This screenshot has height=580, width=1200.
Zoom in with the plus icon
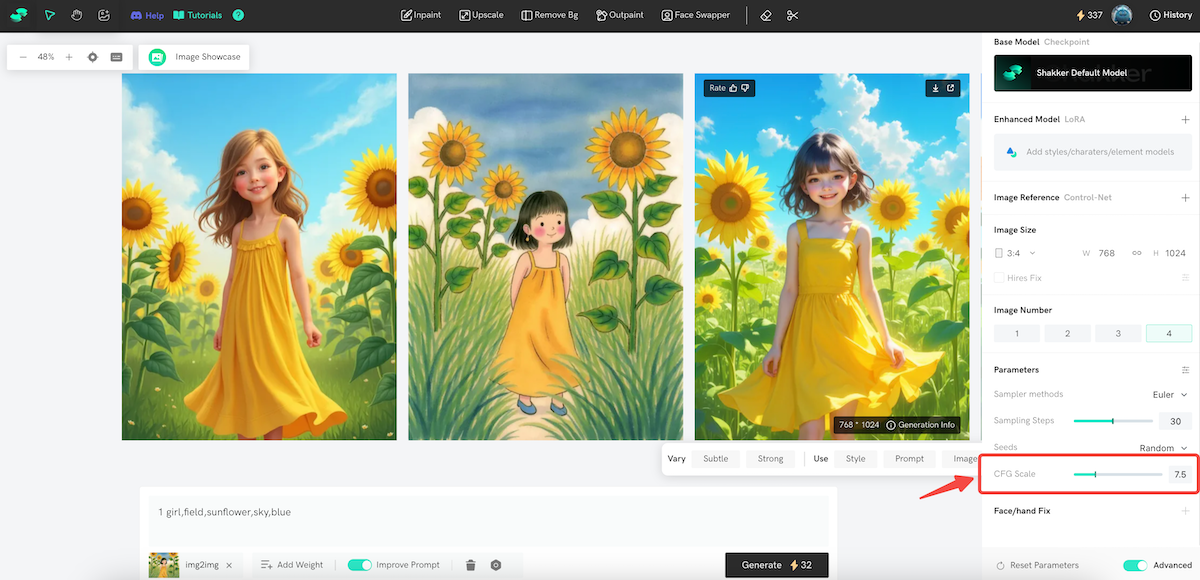(x=69, y=57)
